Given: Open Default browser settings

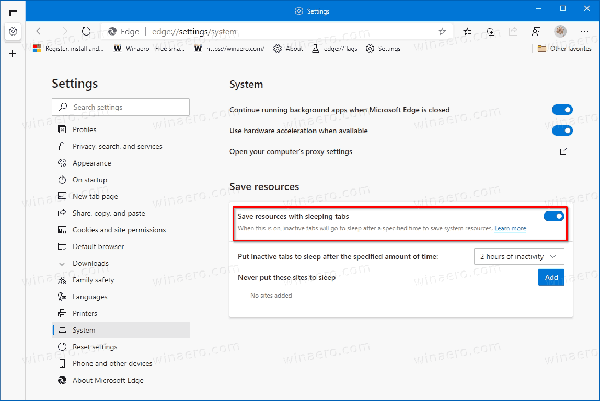Looking at the screenshot, I should tap(121, 246).
